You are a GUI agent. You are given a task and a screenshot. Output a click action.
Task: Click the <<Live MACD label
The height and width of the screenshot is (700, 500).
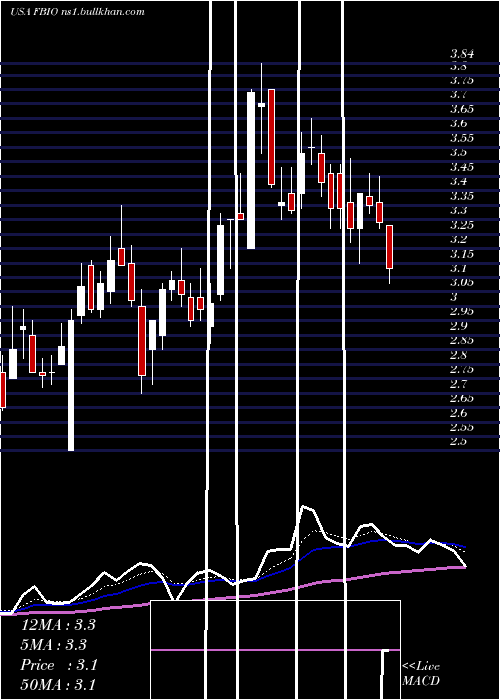421,673
